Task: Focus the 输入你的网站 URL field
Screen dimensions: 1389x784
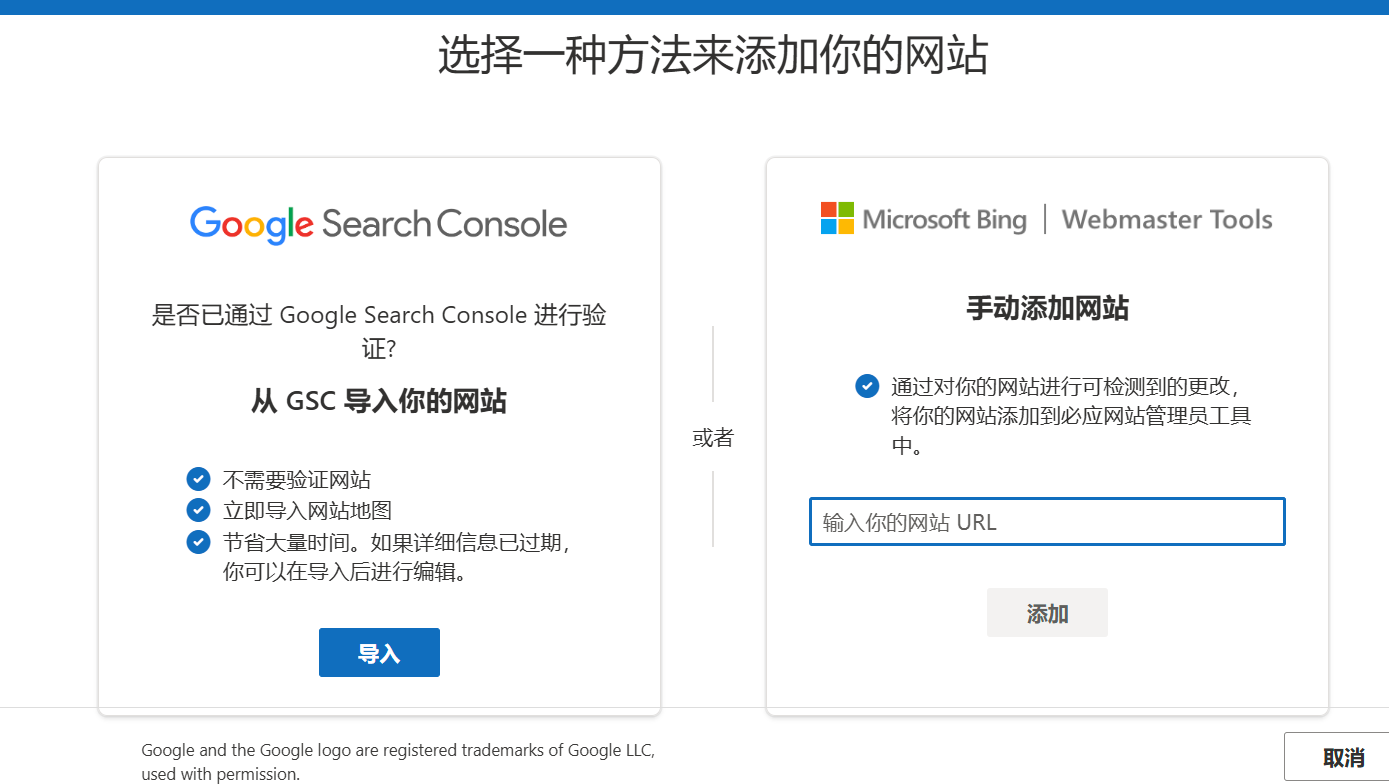Action: pos(1046,522)
